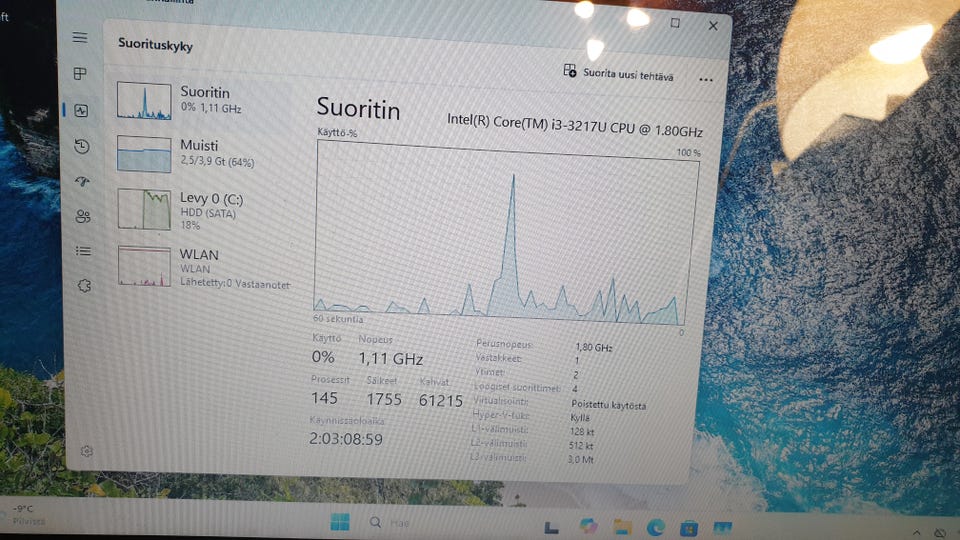Open the Processes page icon in sidebar
960x540 pixels.
[x=80, y=73]
